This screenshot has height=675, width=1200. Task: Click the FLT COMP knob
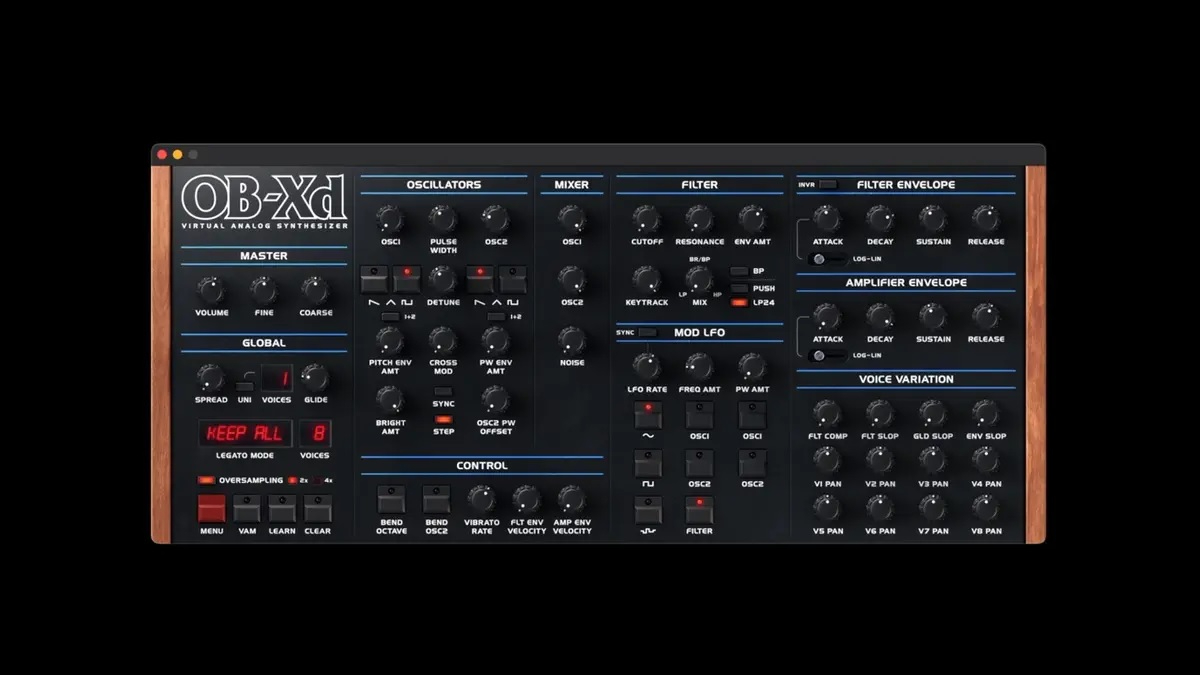pos(827,414)
